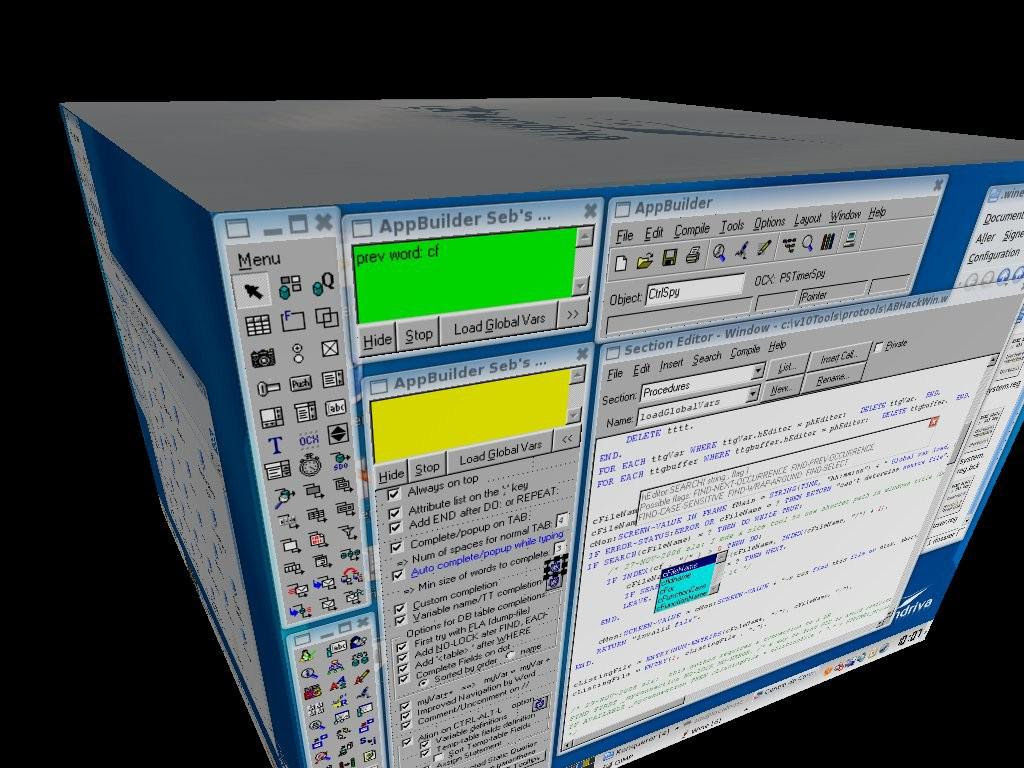
Task: Toggle the Variable name/TT completion checkbox
Action: [x=400, y=618]
